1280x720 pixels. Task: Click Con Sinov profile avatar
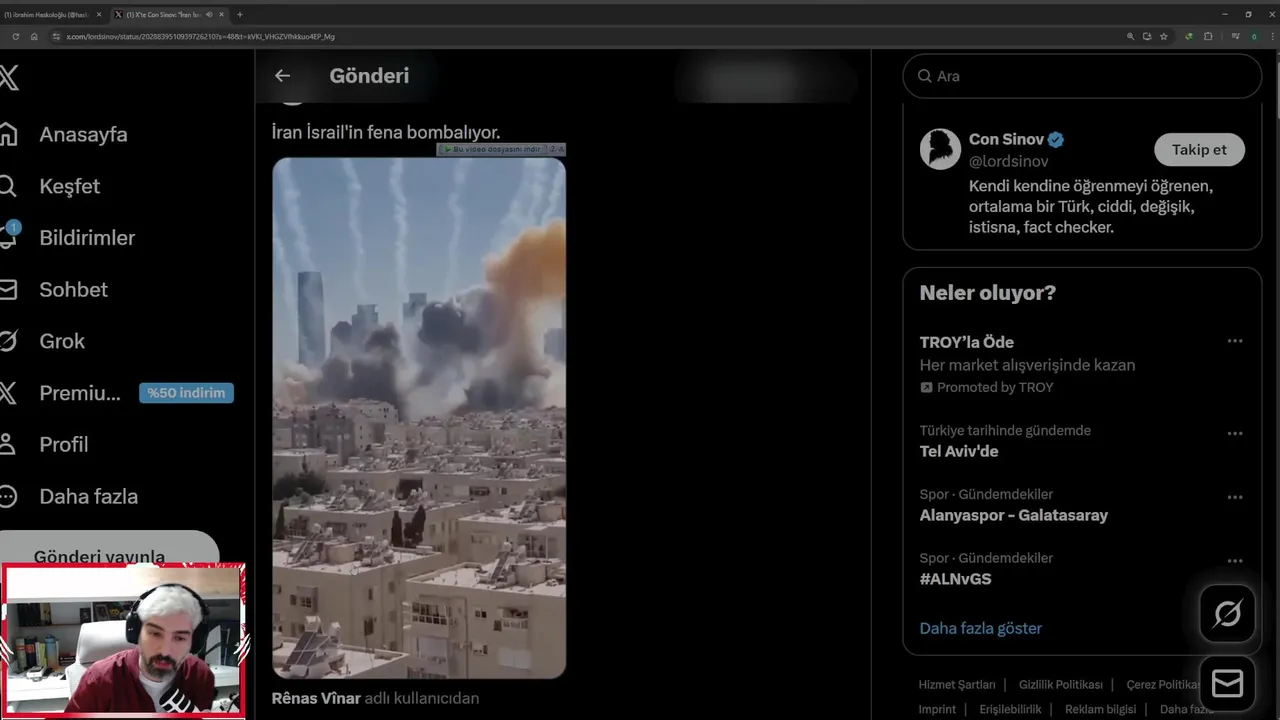940,149
